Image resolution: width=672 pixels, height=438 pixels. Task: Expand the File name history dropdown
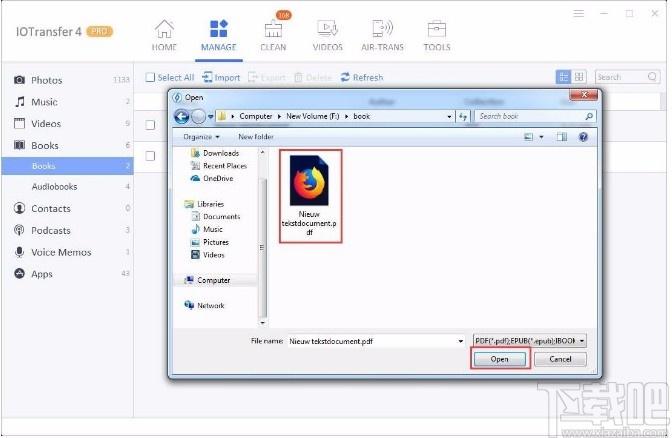[x=461, y=341]
